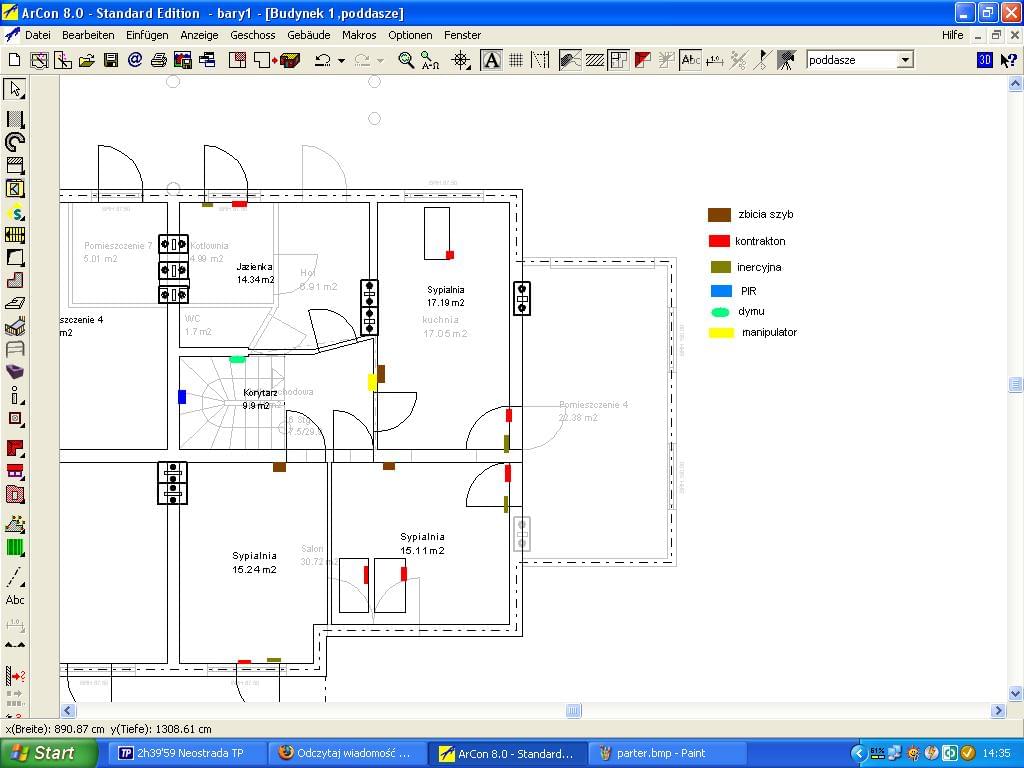Switch to 3D view with the 3D button

point(985,60)
